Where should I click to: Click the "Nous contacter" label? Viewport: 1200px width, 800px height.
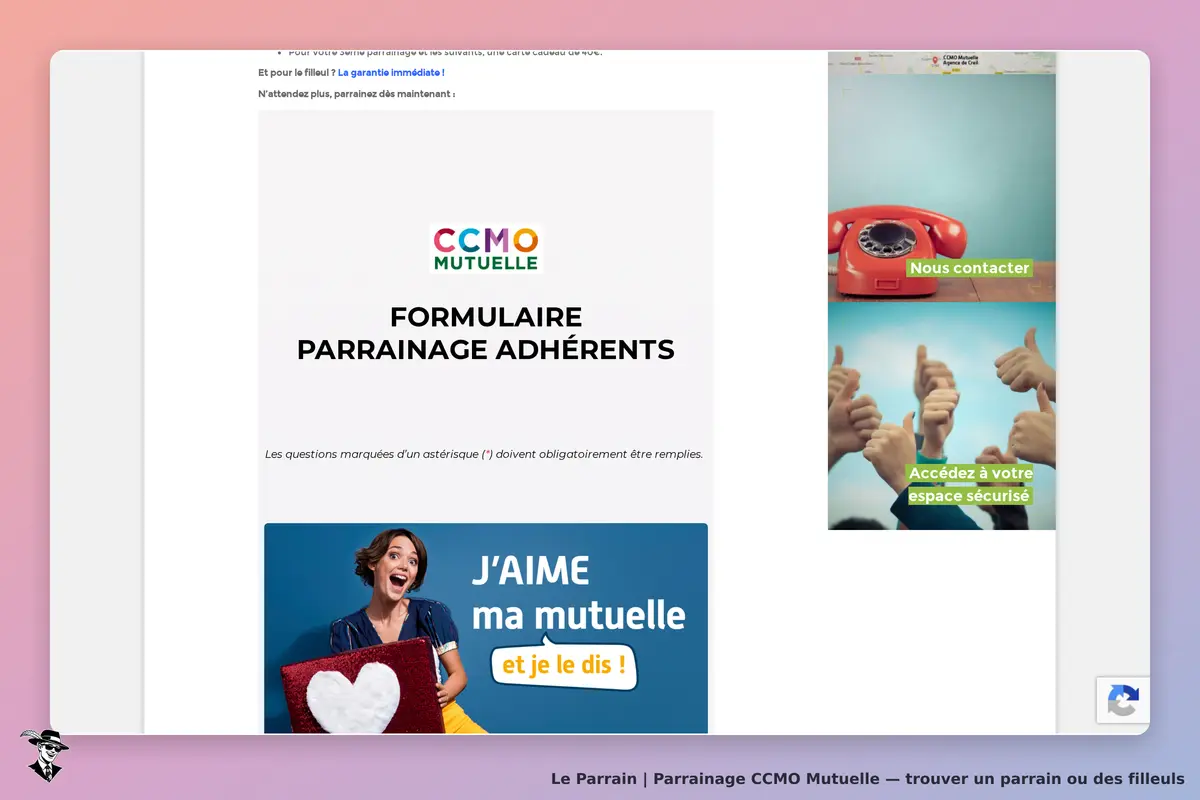[969, 268]
